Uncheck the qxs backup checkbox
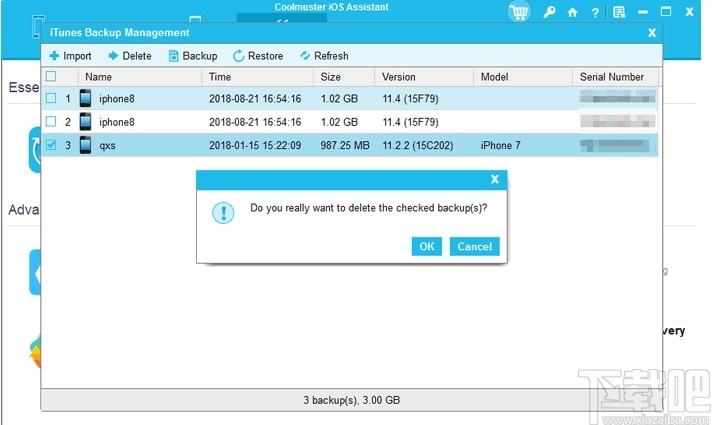Viewport: 713px width, 425px height. (51, 145)
